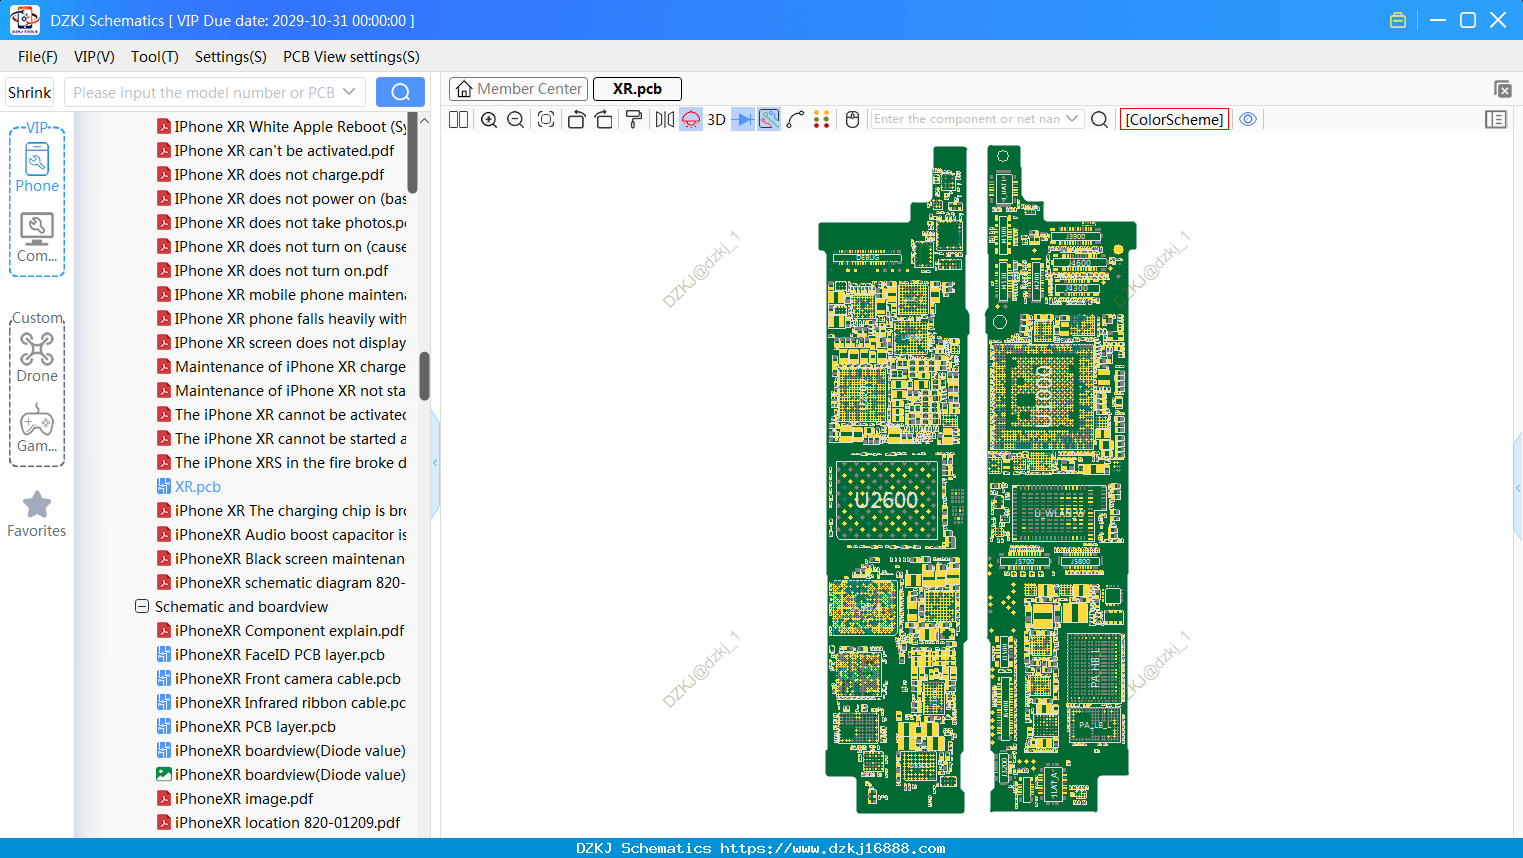Fit the board to the window

click(546, 120)
